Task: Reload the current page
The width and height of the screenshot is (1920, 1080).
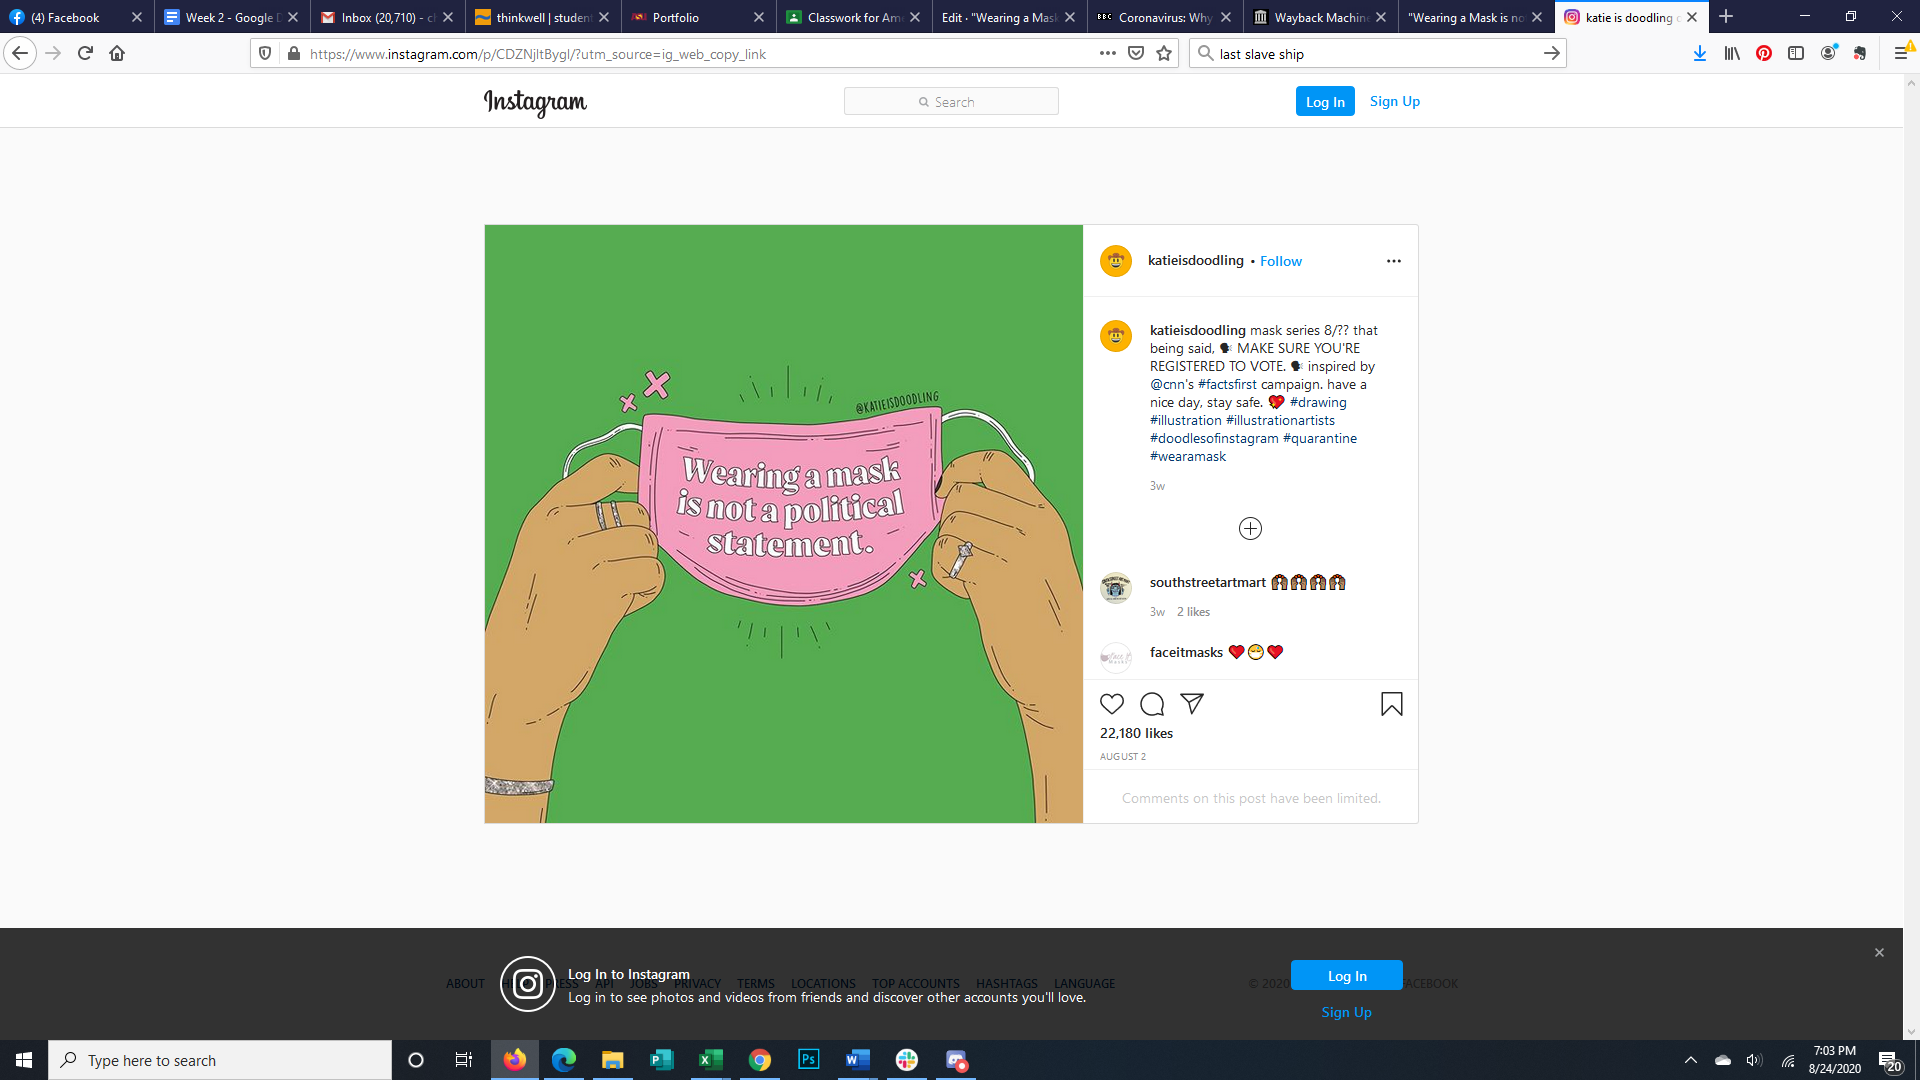Action: (85, 53)
